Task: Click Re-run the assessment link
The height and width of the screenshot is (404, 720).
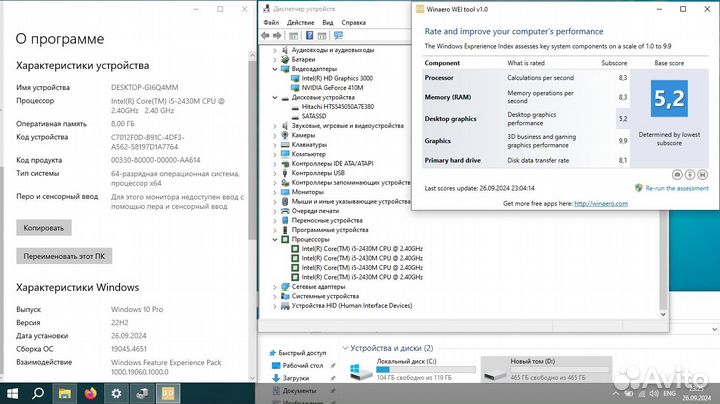Action: [x=677, y=188]
